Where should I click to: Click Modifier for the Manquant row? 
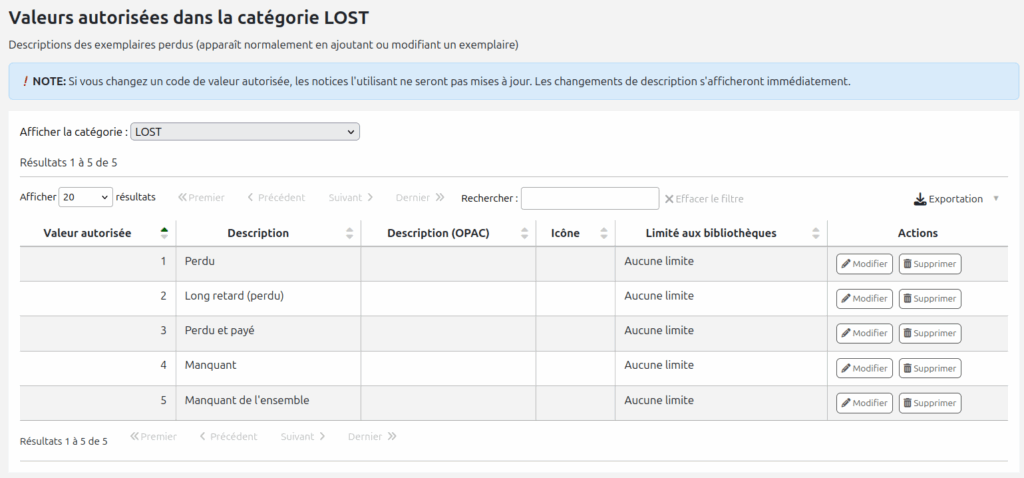click(864, 368)
